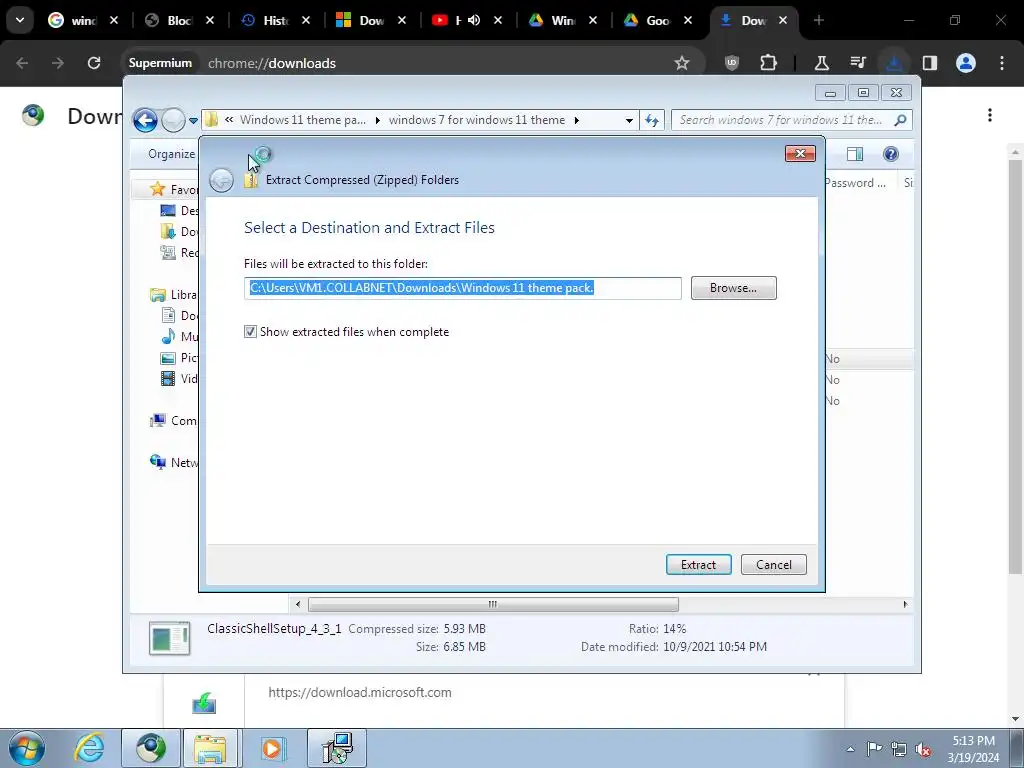Expand the address bar history dropdown

tap(629, 120)
